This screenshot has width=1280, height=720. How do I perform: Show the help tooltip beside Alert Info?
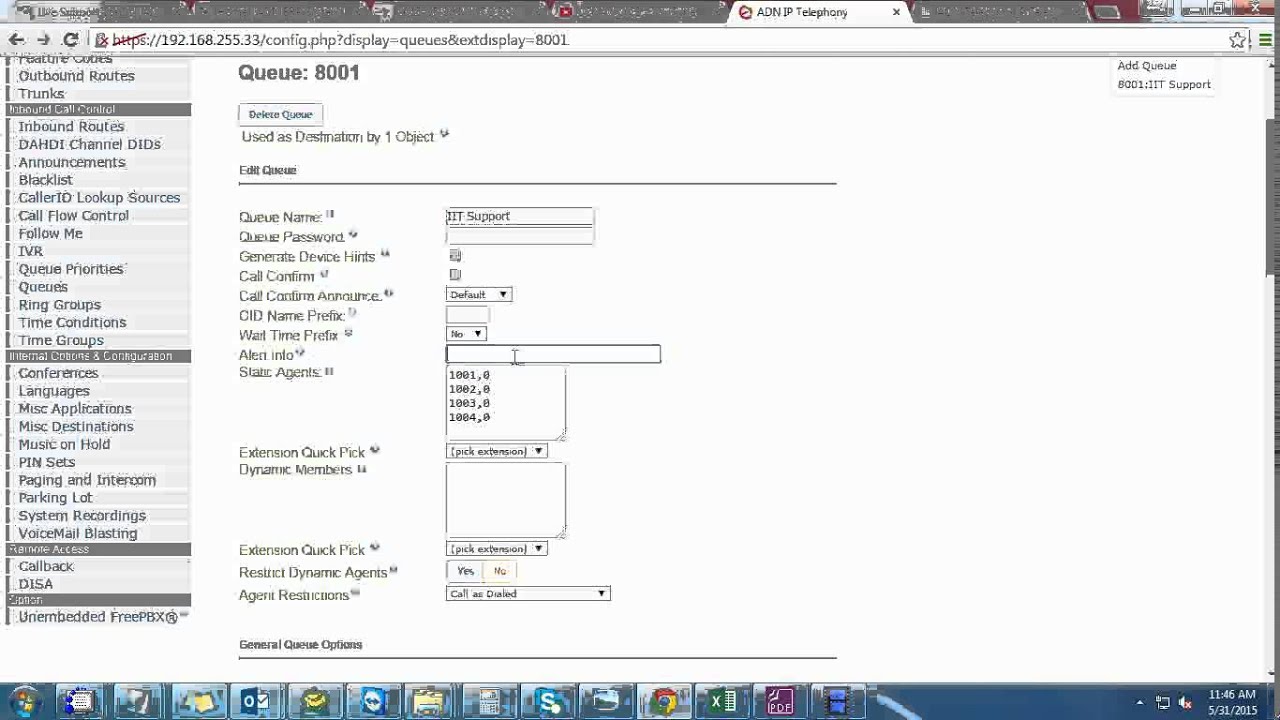pos(299,354)
